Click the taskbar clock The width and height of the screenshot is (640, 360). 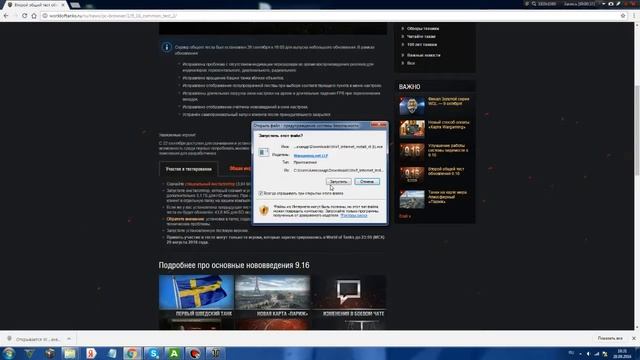pyautogui.click(x=623, y=353)
